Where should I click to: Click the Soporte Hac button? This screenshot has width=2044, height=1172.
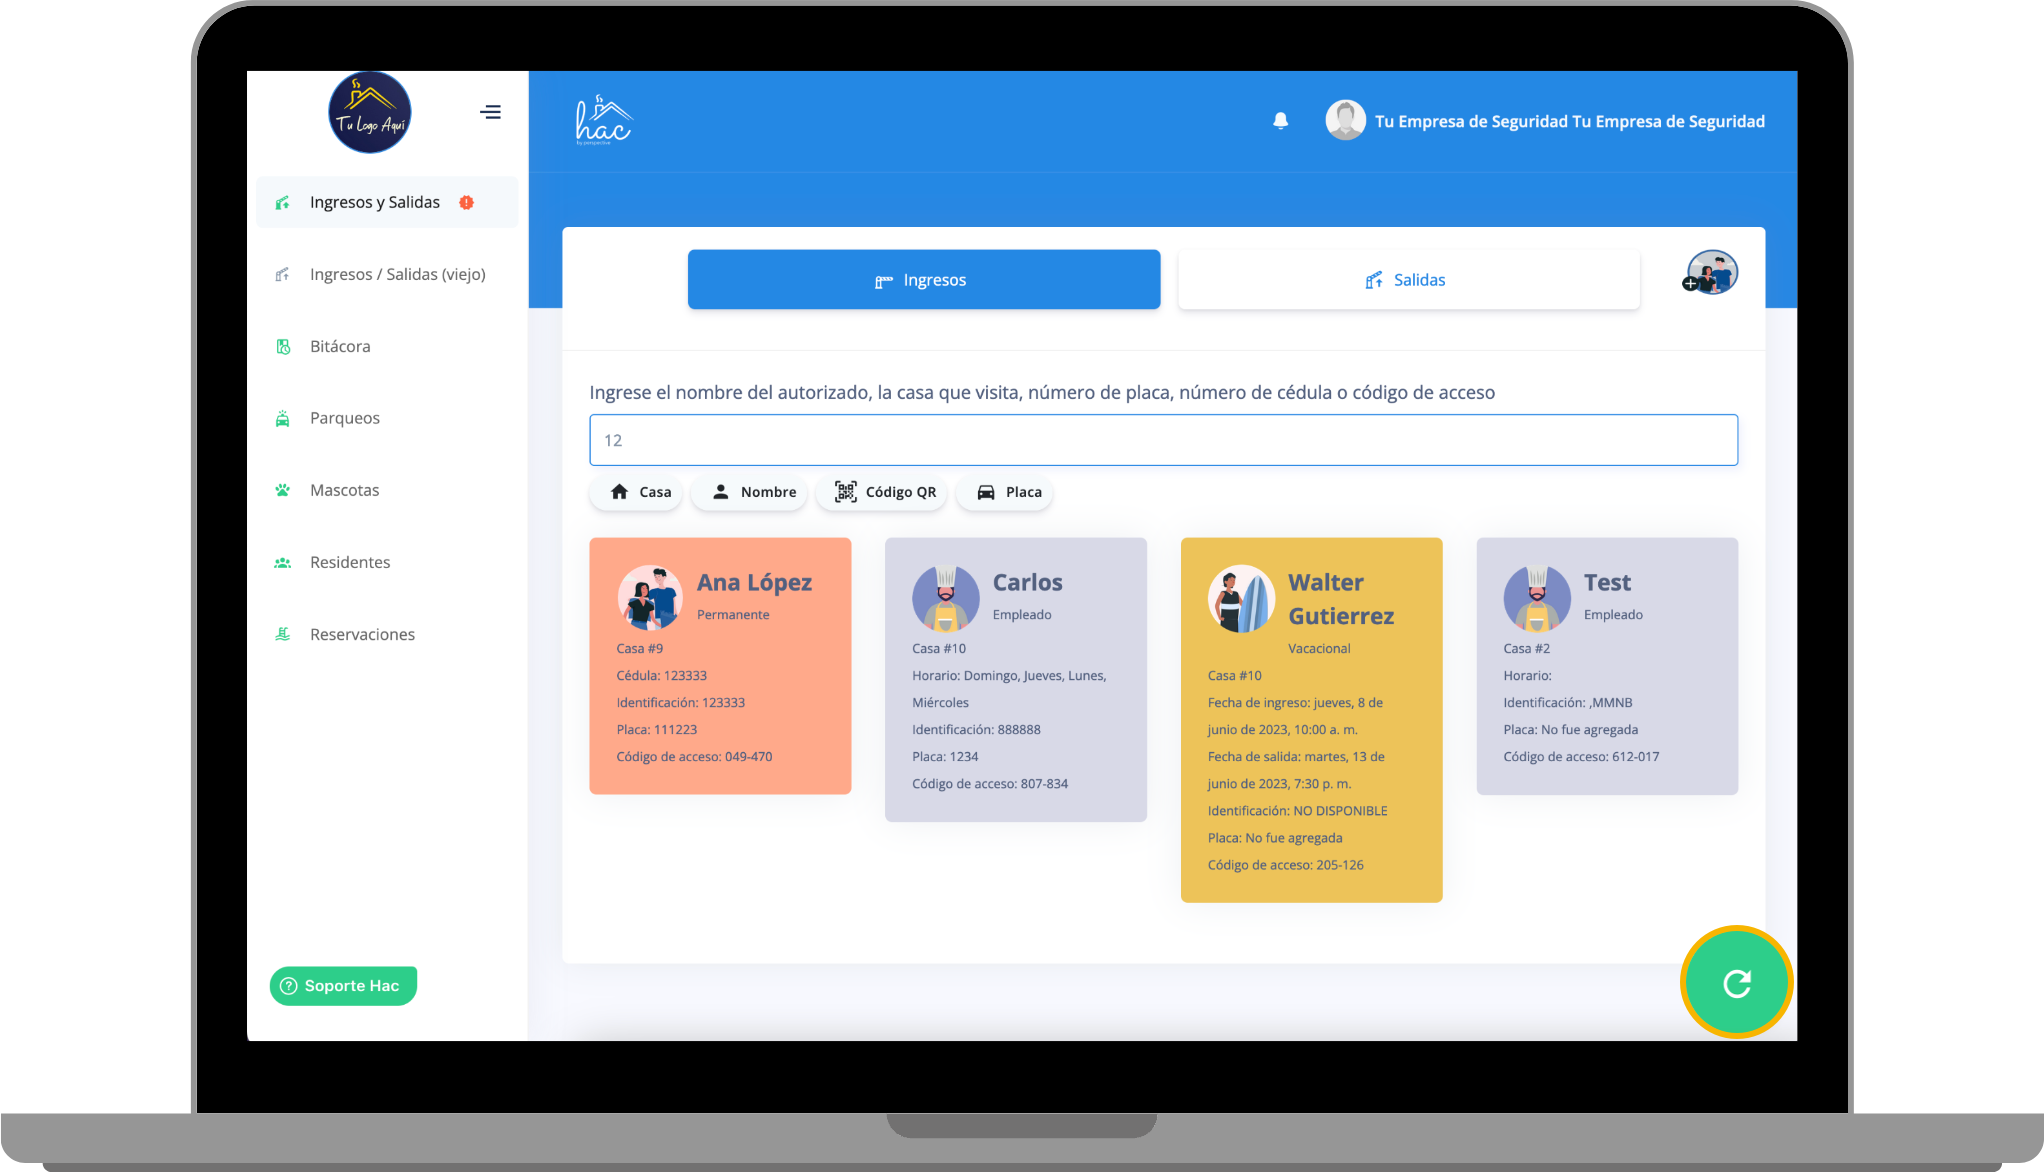pyautogui.click(x=343, y=986)
